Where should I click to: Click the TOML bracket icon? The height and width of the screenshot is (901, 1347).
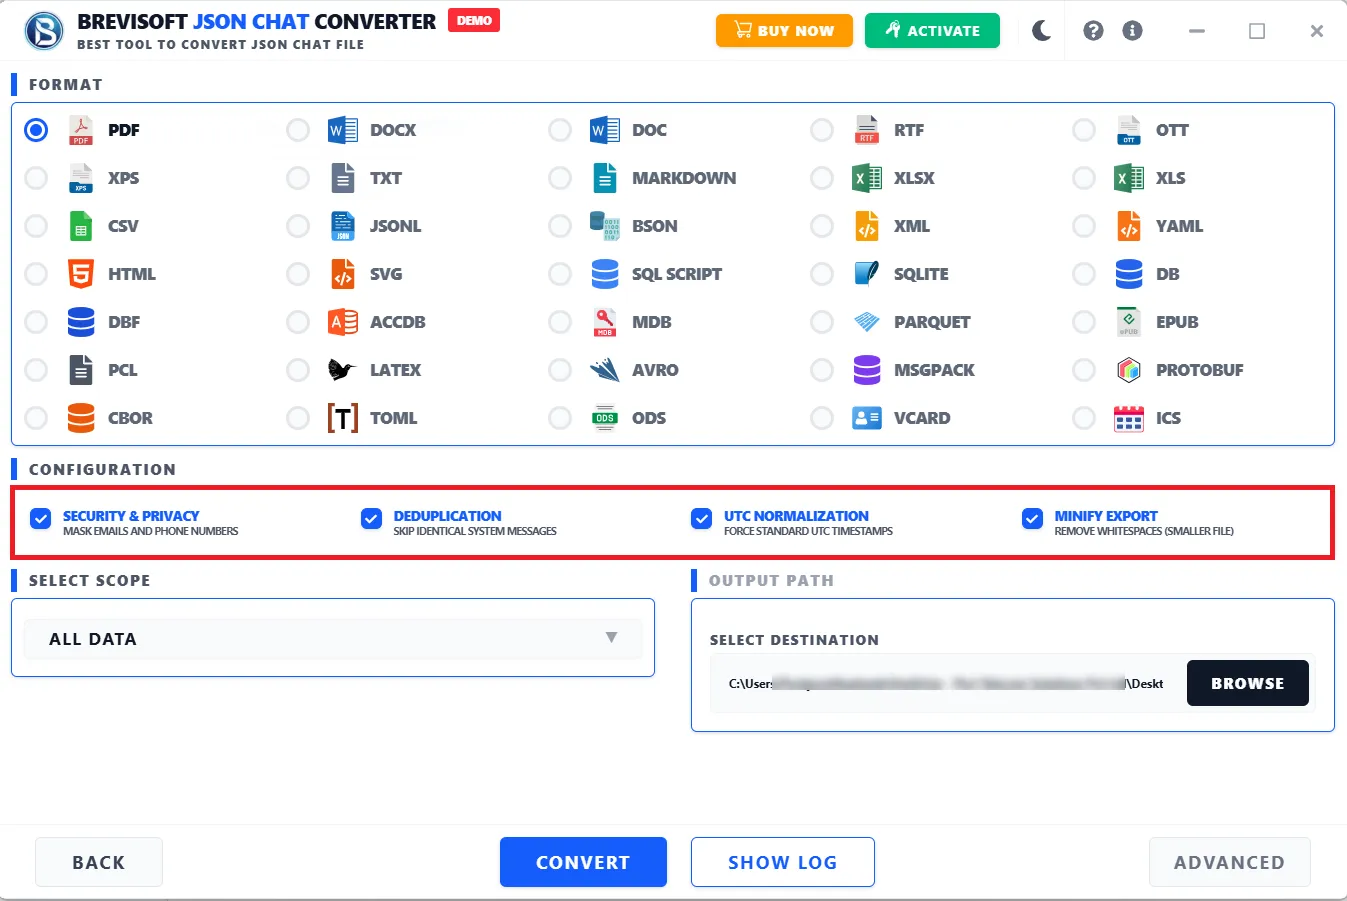(343, 418)
